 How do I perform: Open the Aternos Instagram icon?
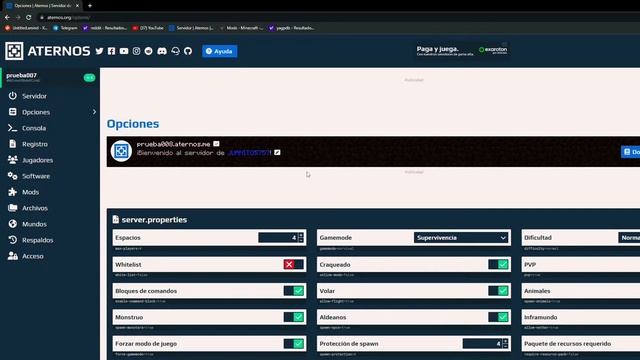(x=136, y=51)
